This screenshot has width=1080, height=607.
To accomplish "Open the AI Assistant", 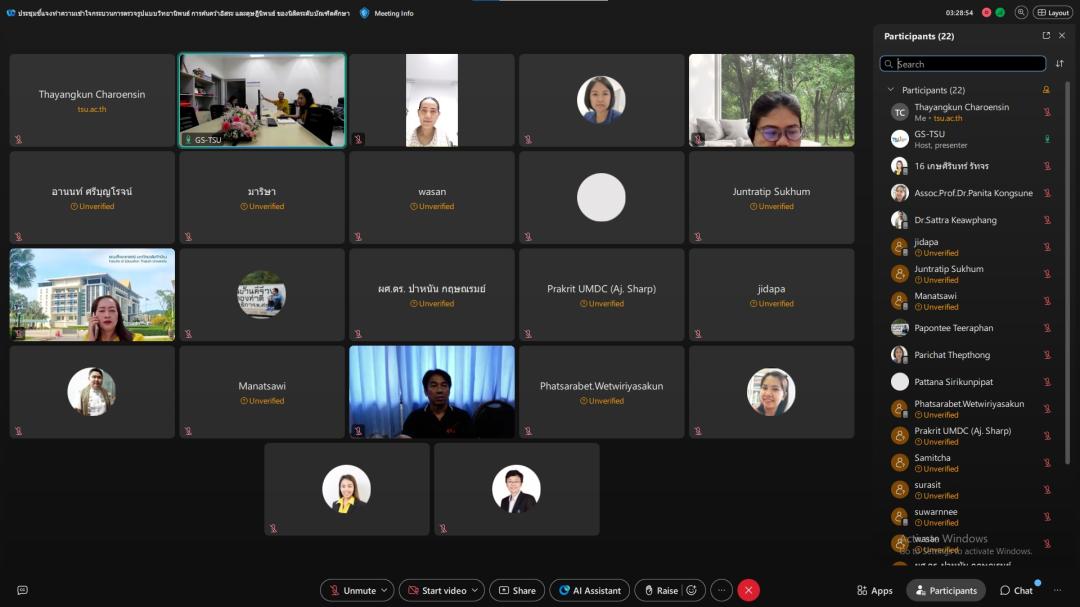I will [590, 590].
